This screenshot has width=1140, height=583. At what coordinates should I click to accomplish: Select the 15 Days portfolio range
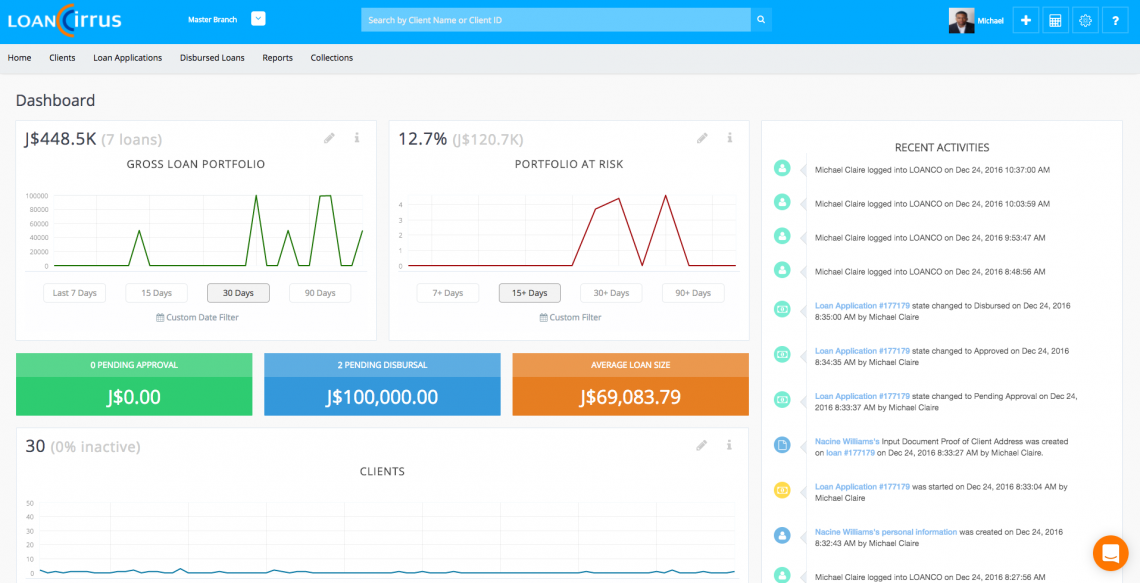coord(156,292)
